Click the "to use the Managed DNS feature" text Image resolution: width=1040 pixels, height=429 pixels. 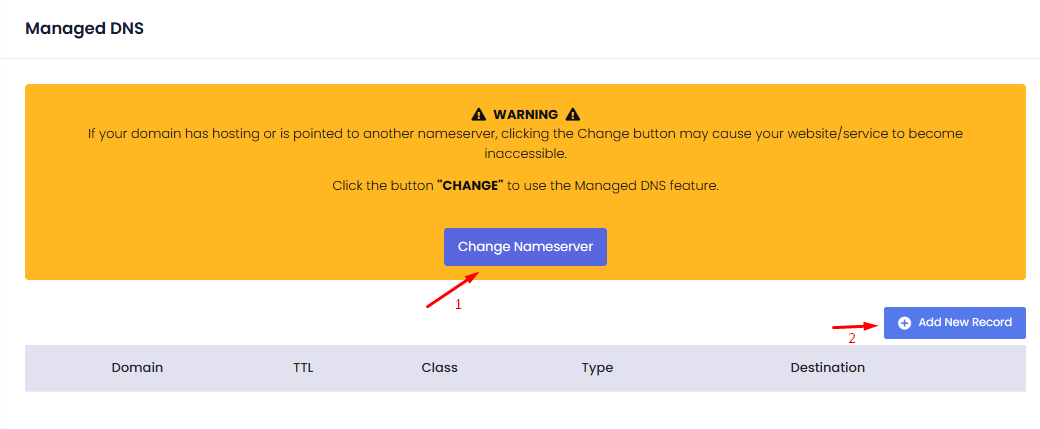point(613,187)
